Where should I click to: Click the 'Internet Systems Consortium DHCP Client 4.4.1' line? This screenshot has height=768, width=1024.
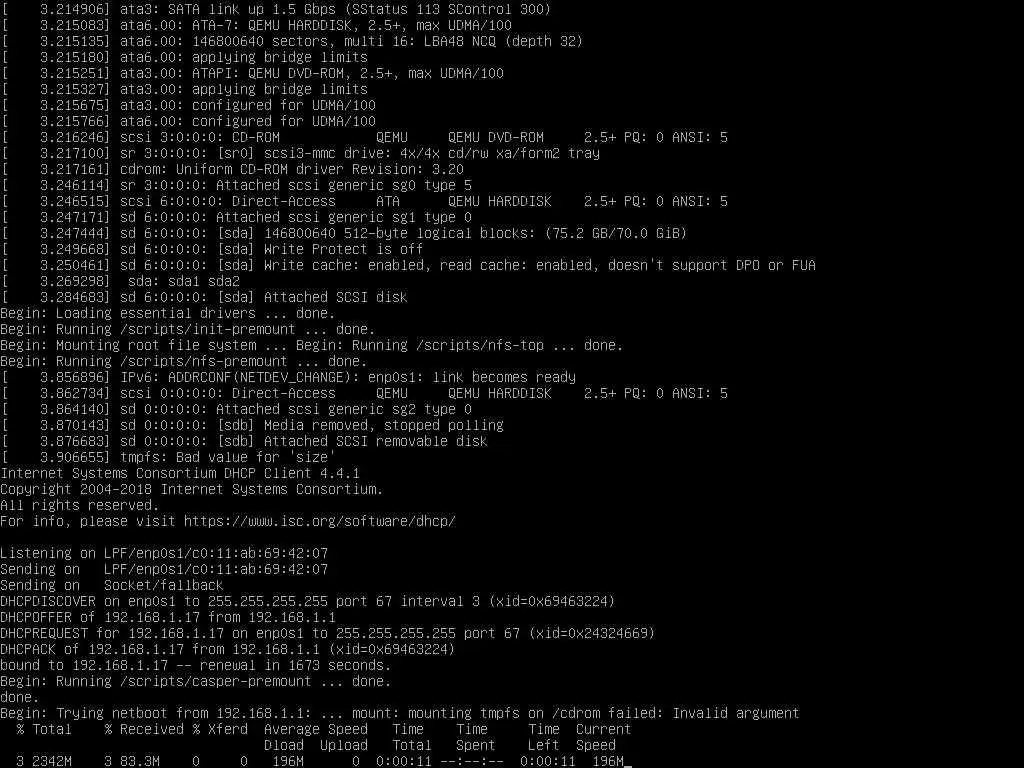tap(180, 473)
